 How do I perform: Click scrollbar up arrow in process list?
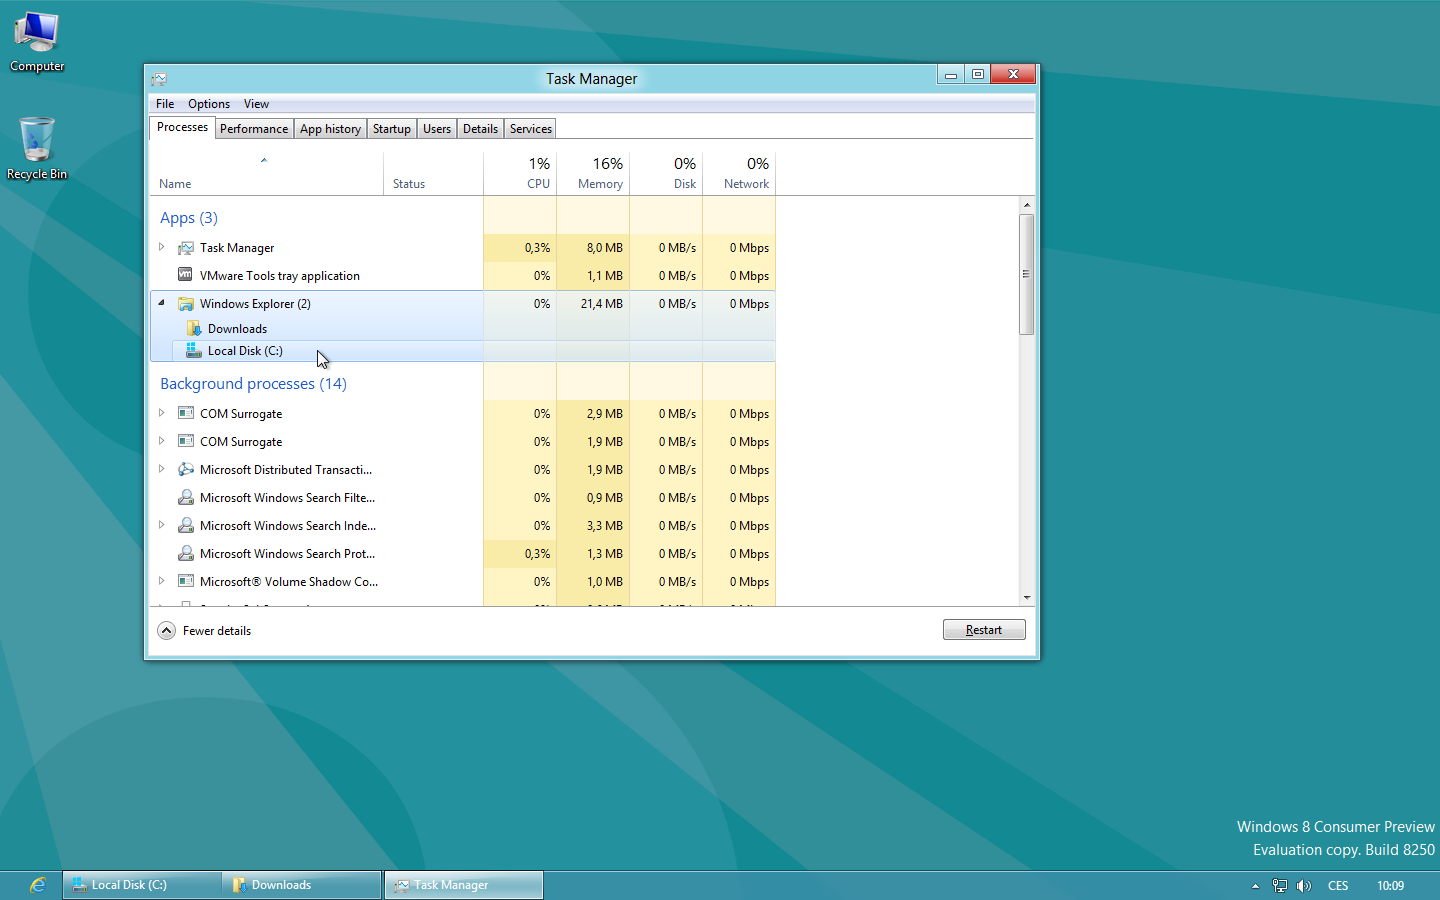(x=1026, y=205)
